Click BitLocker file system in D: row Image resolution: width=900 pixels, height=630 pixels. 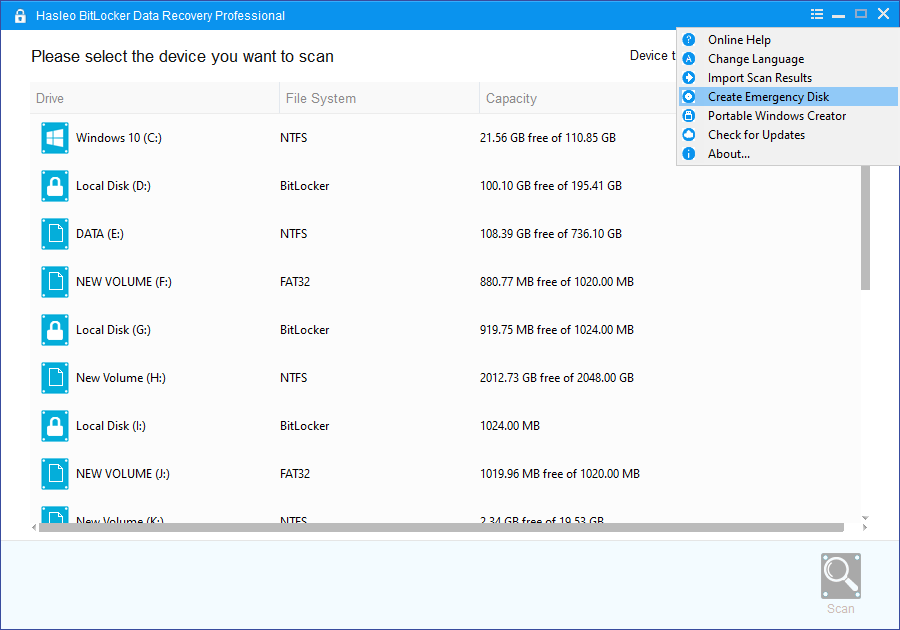304,186
